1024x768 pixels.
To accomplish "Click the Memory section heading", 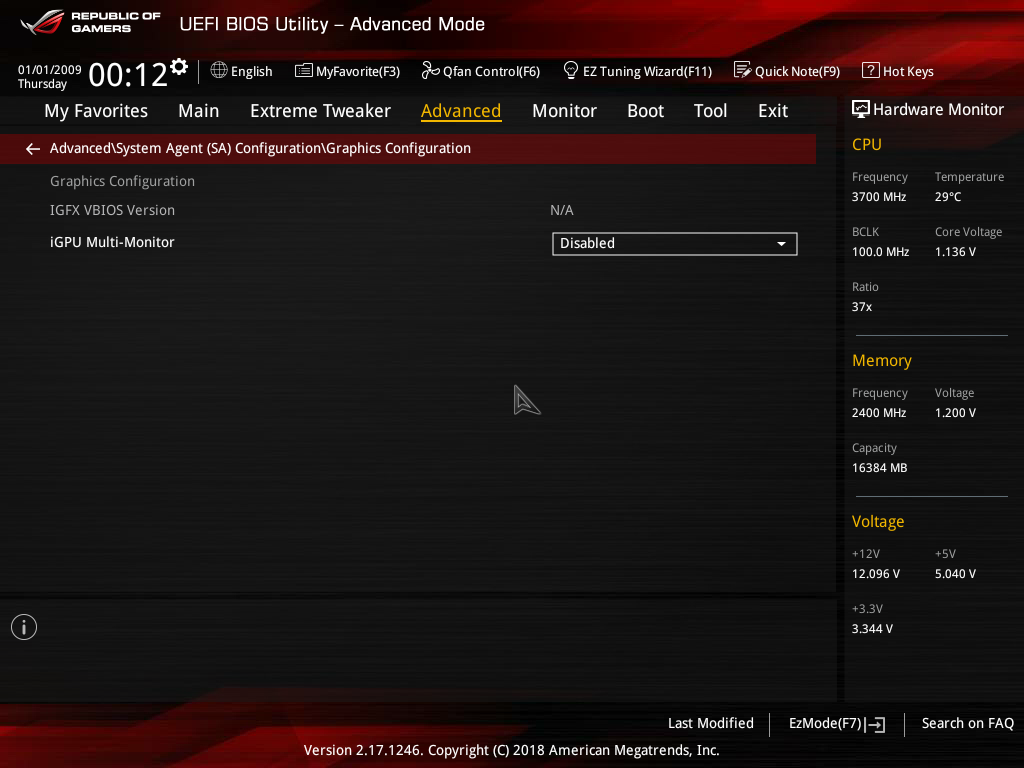I will (x=882, y=360).
